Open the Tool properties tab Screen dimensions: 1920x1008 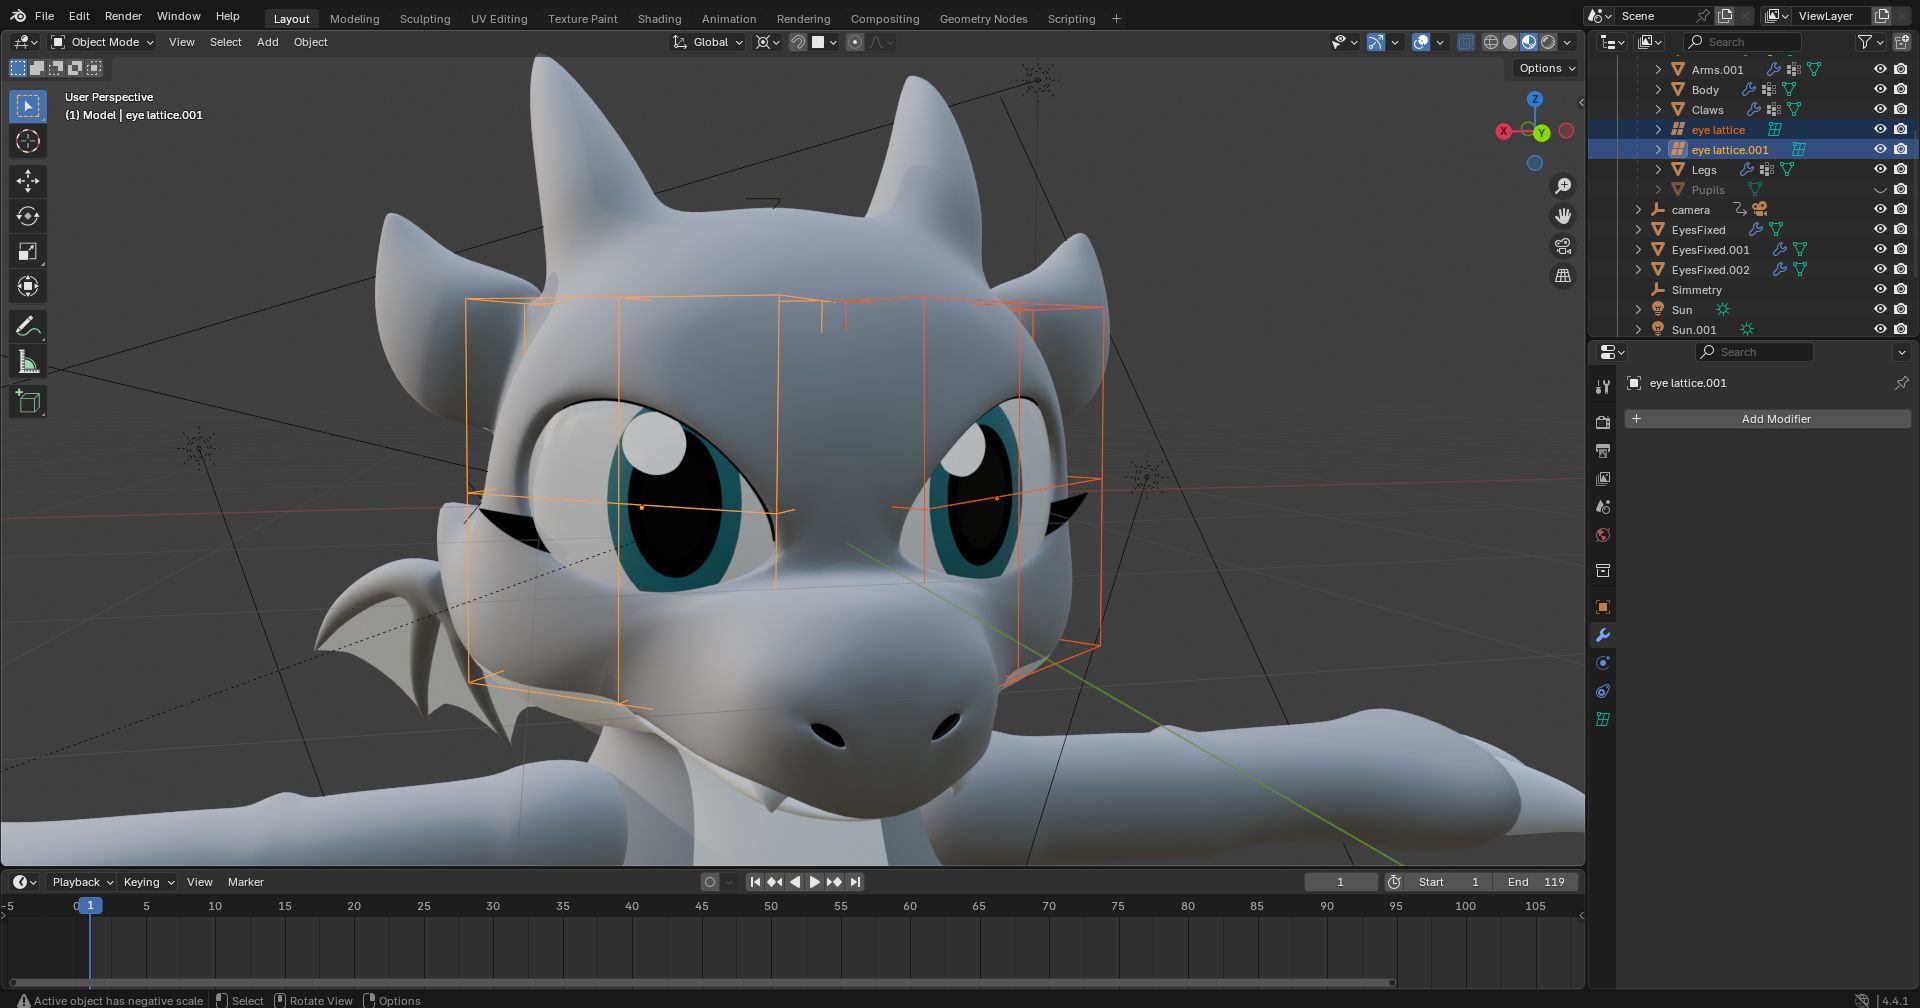coord(1603,387)
